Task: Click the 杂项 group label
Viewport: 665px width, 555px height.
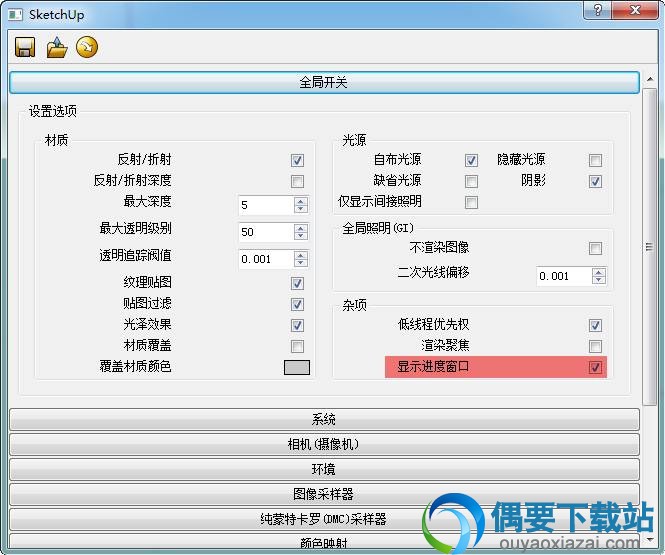Action: pyautogui.click(x=354, y=305)
